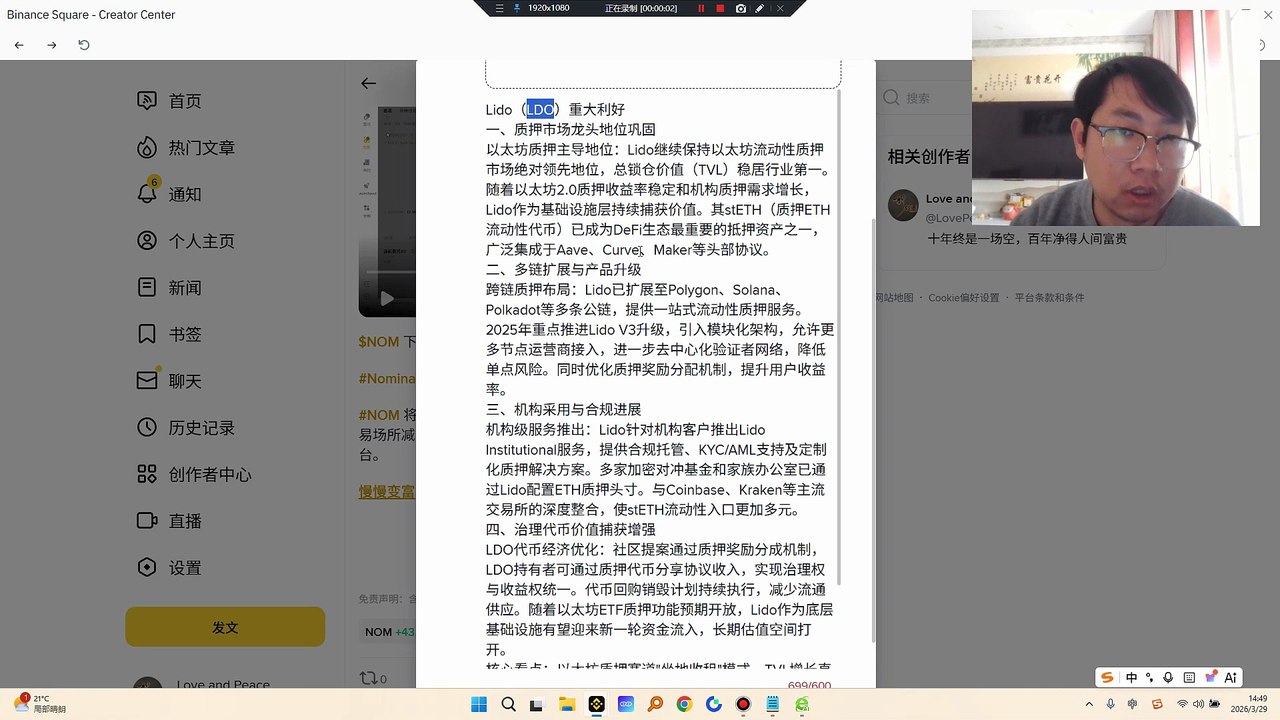Click the green browser taskbar icon
This screenshot has width=1280, height=720.
[x=802, y=705]
